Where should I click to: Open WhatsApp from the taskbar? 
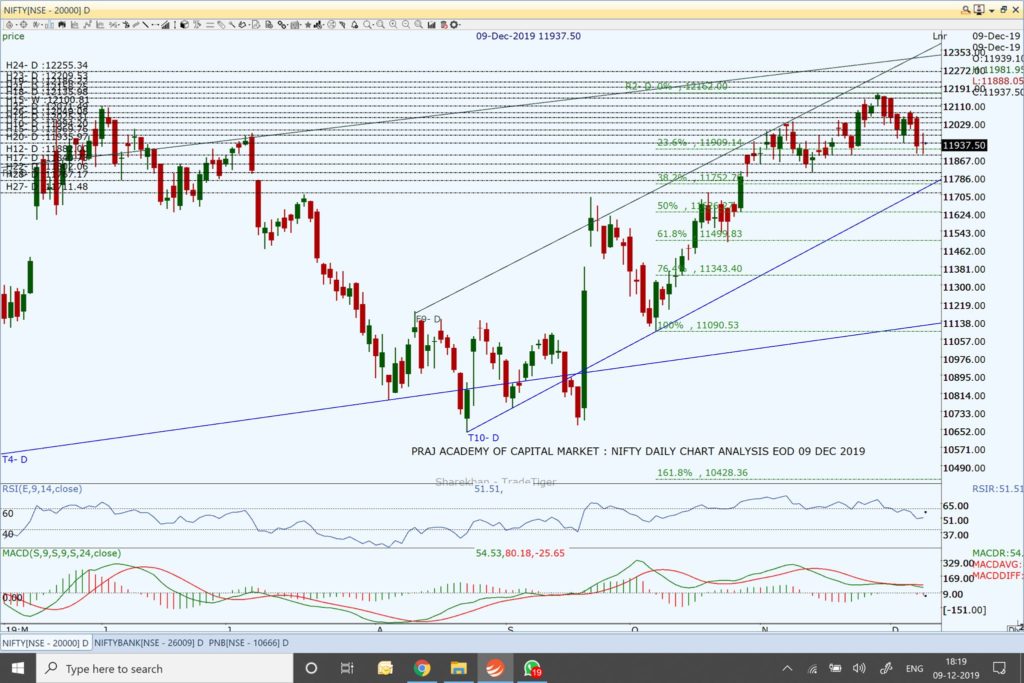pos(532,668)
